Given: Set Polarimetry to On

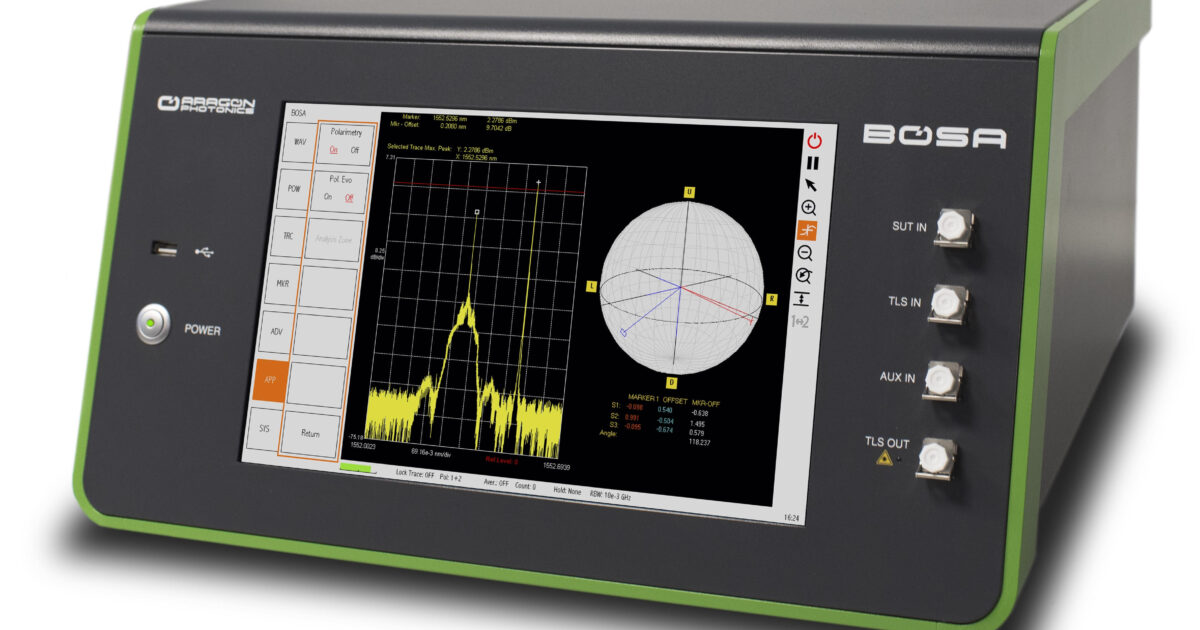Looking at the screenshot, I should click(333, 150).
